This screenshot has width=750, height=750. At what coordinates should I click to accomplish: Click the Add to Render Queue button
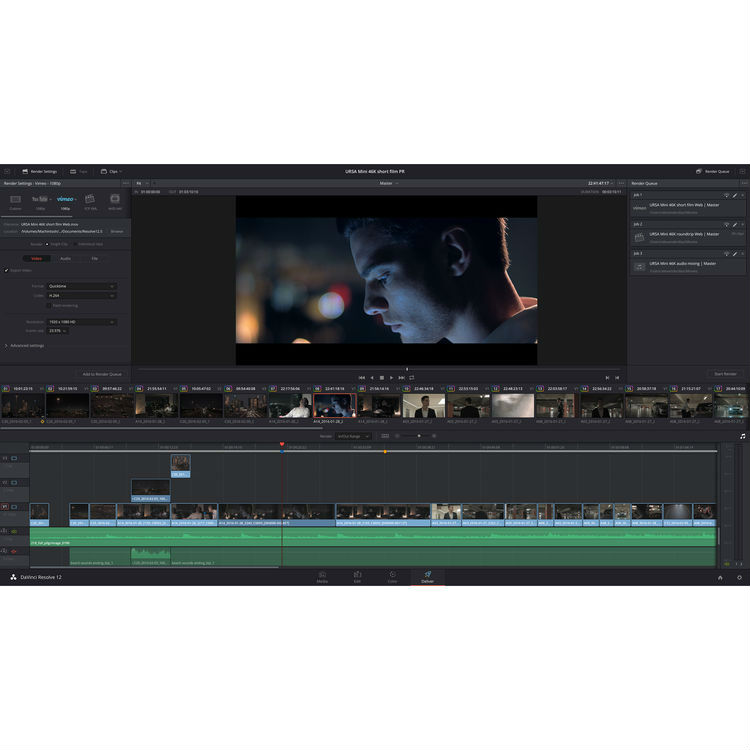[102, 374]
